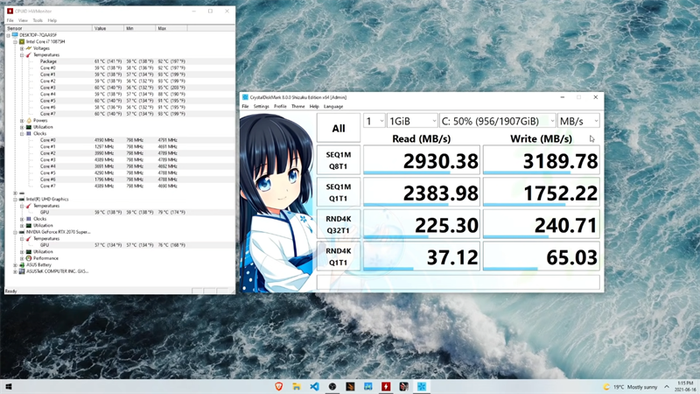
Task: Open the test size dropdown showing 1GiB
Action: pos(412,121)
